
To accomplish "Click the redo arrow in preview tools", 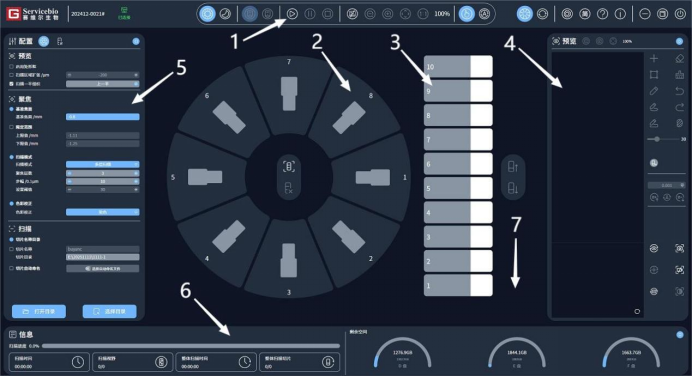I will 680,107.
